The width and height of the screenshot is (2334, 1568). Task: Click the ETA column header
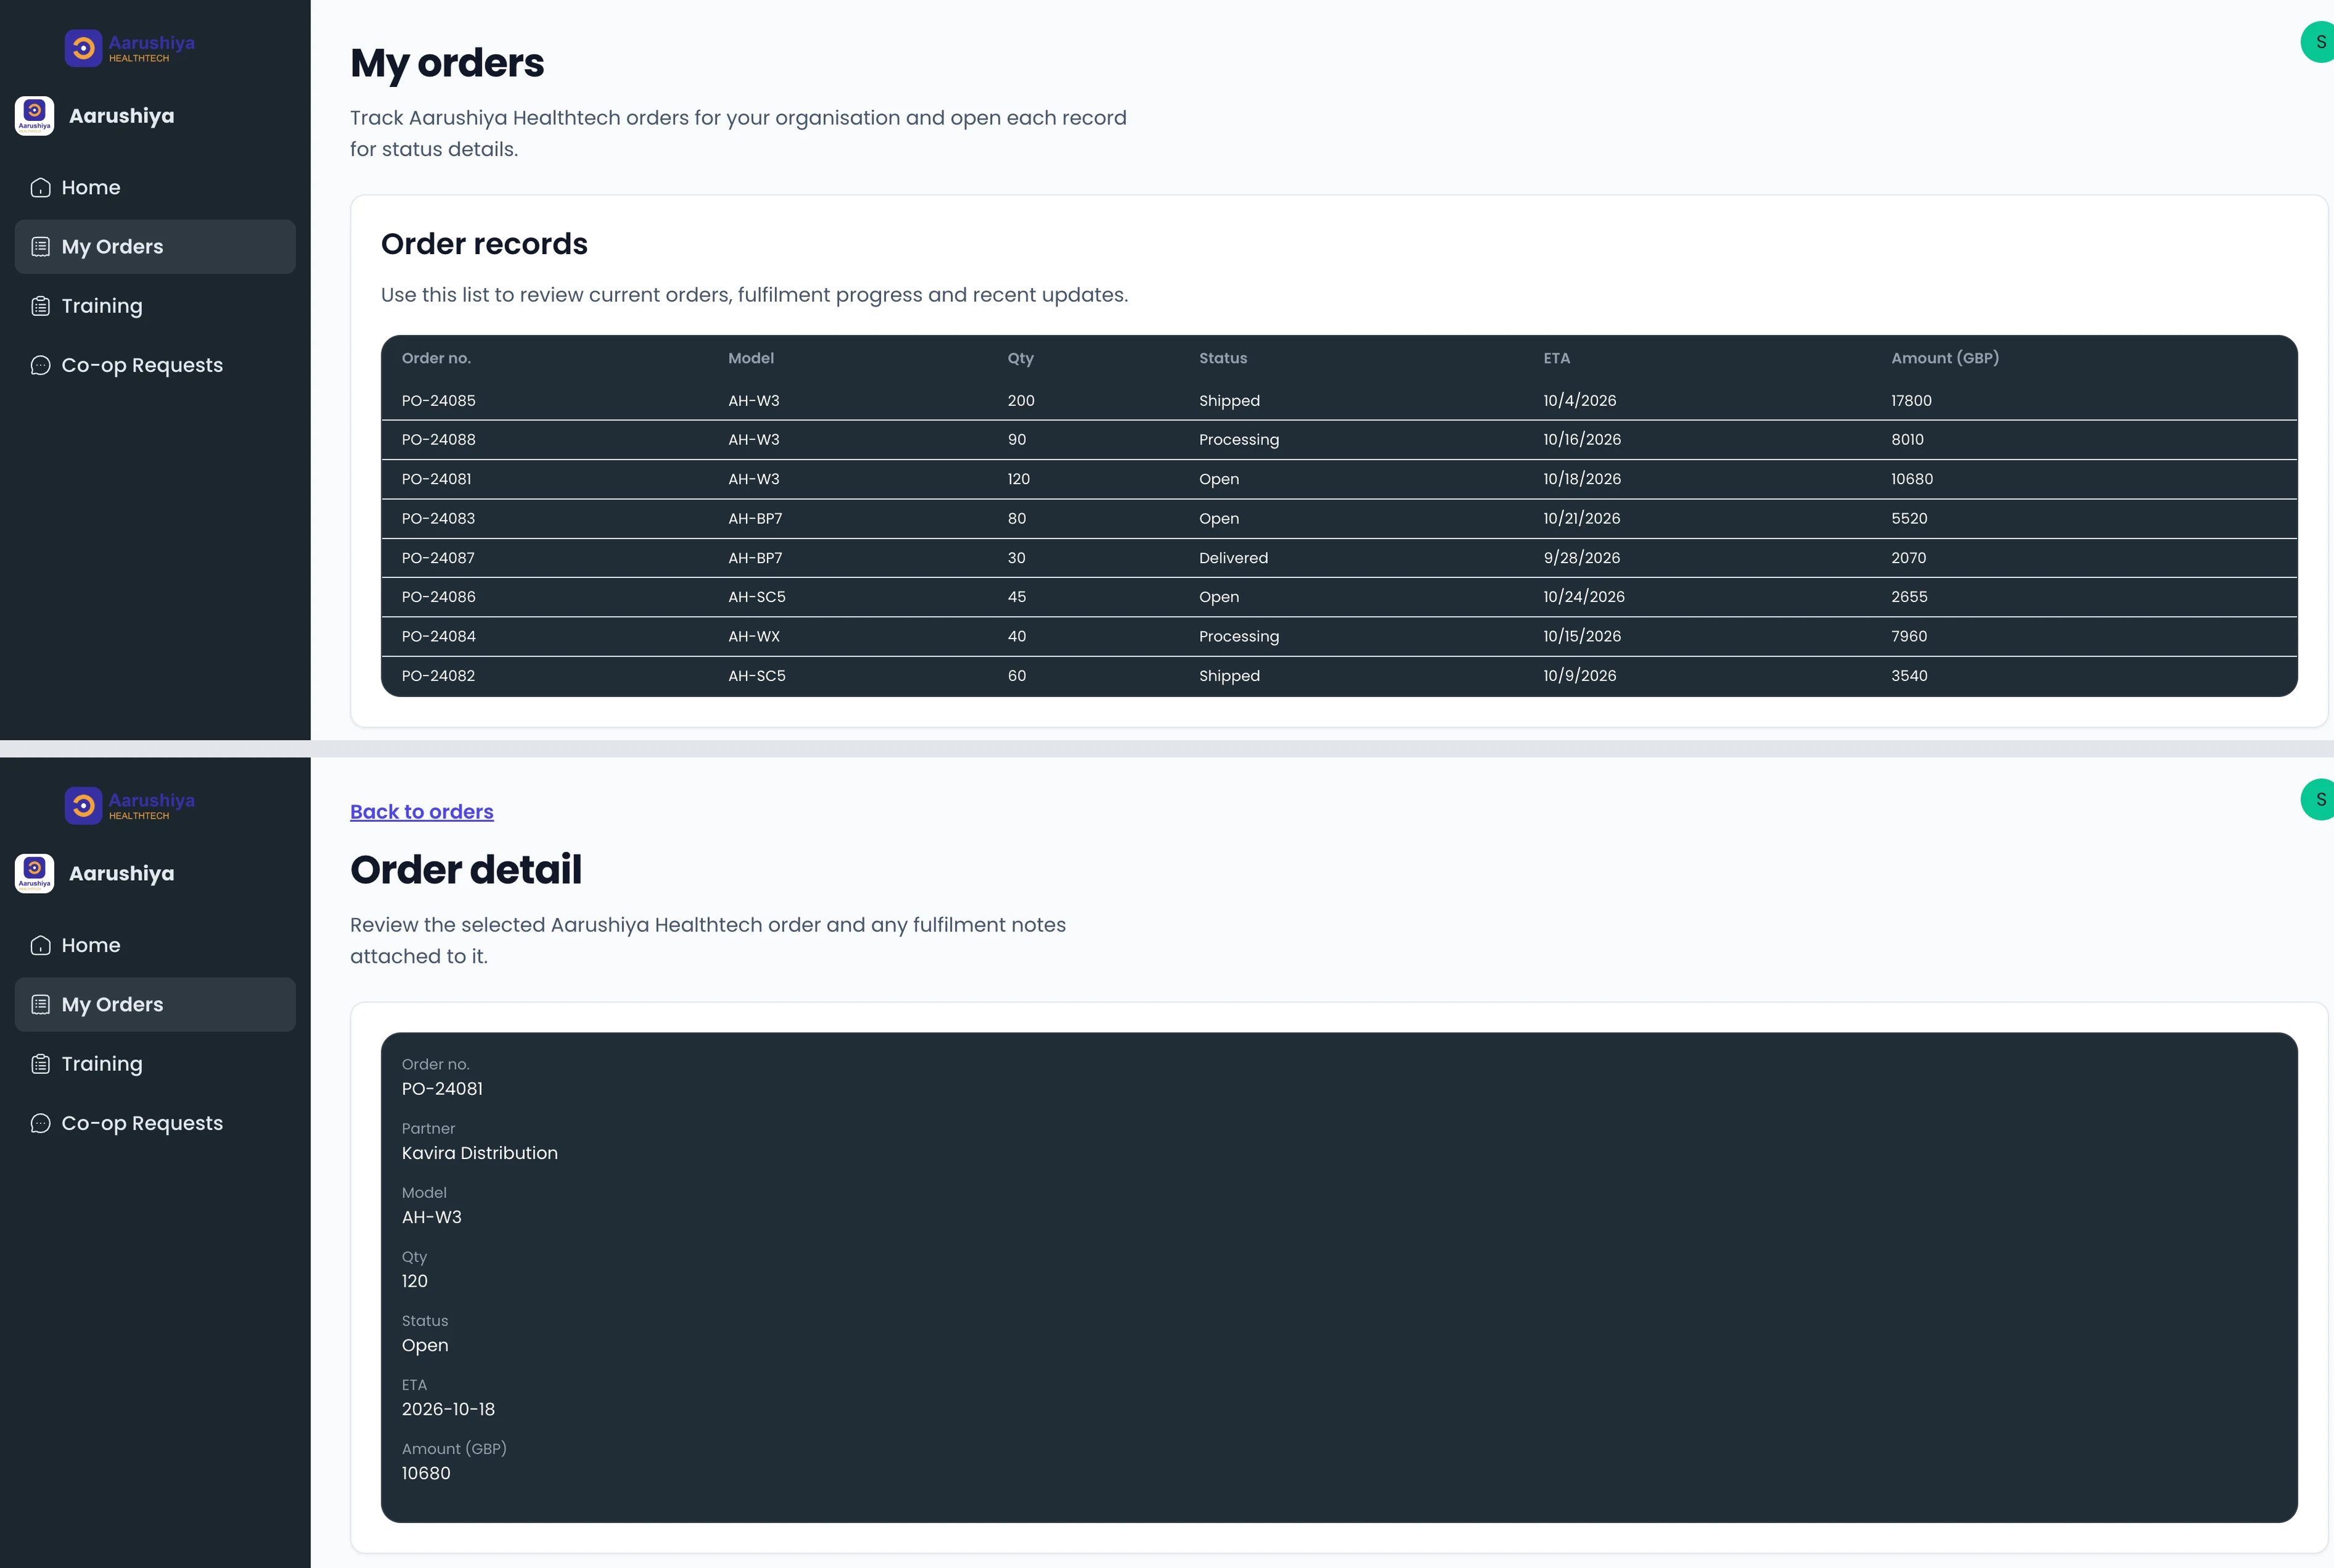tap(1556, 358)
